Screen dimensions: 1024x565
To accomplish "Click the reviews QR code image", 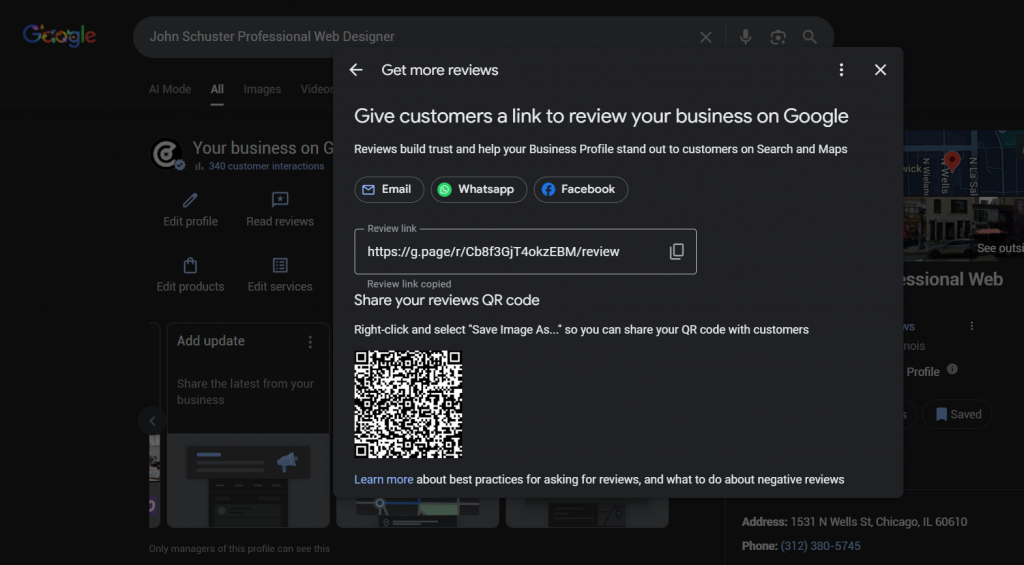I will pyautogui.click(x=408, y=404).
